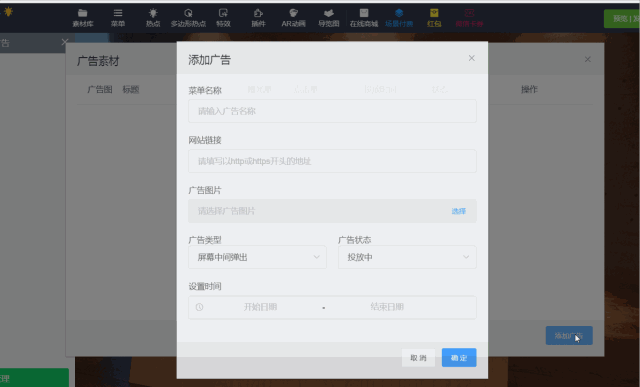The image size is (640, 387).
Task: Open the pink coupon card tool
Action: pos(469,18)
